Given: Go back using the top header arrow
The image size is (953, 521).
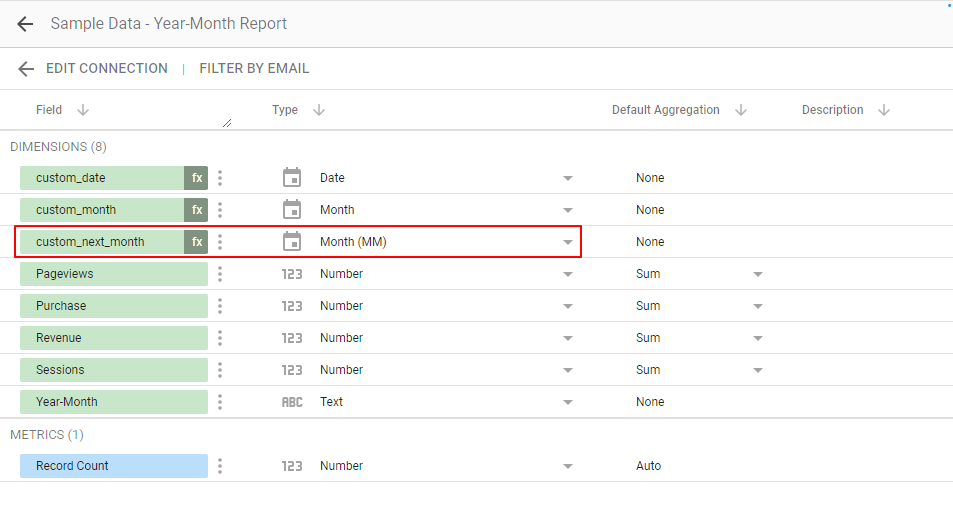Looking at the screenshot, I should point(25,24).
